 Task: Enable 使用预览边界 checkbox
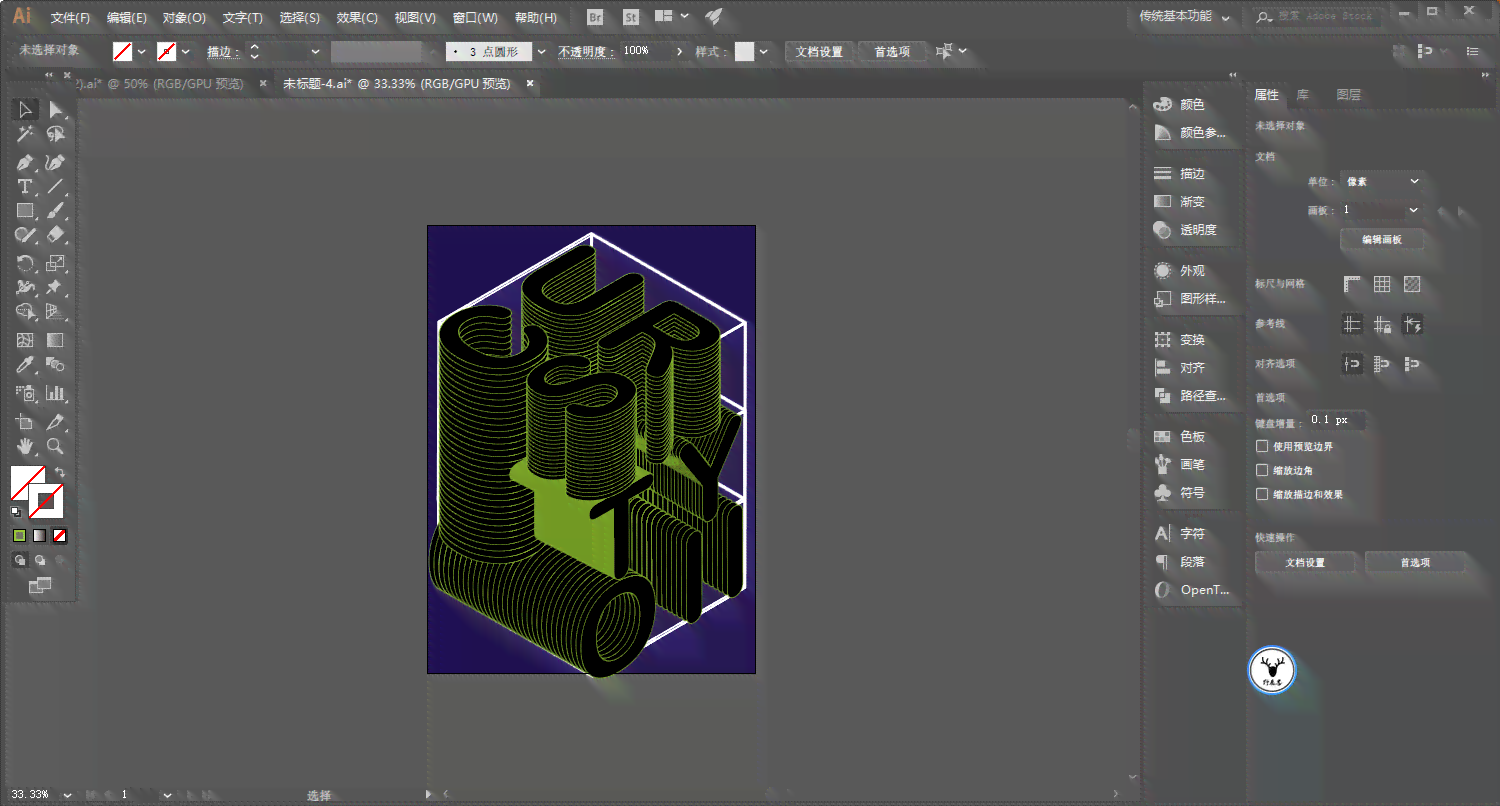pos(1262,446)
